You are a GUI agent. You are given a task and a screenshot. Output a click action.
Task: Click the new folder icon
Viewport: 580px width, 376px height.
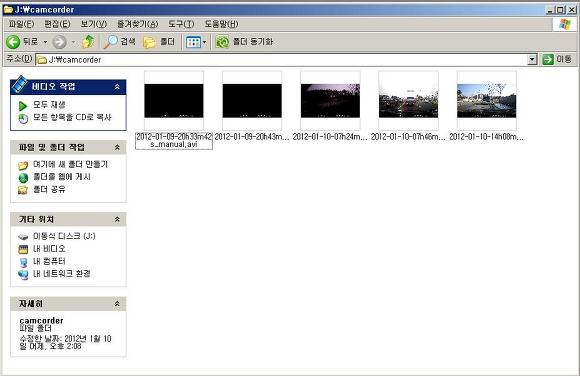coord(23,165)
